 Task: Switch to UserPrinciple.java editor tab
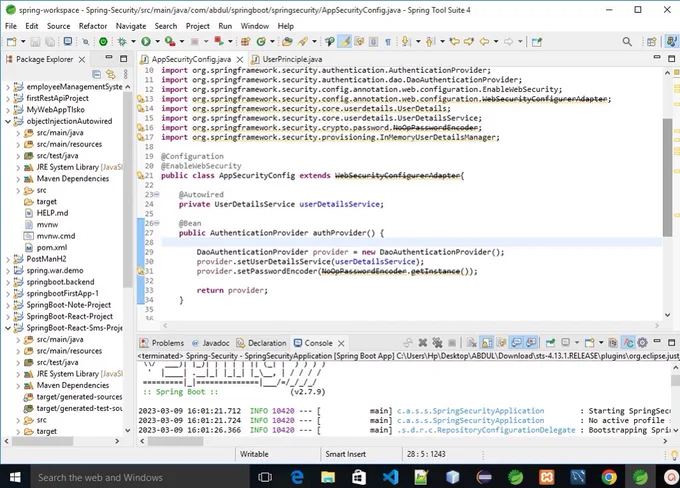292,59
